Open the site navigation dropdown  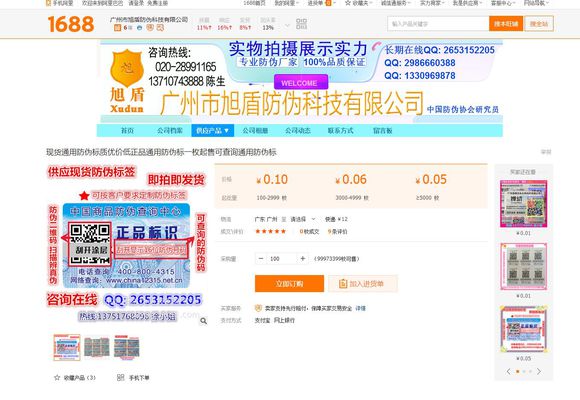pos(536,3)
